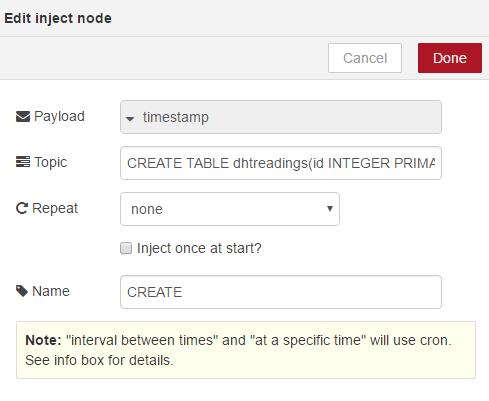
Task: Click into the Topic CREATE TABLE field
Action: point(281,163)
